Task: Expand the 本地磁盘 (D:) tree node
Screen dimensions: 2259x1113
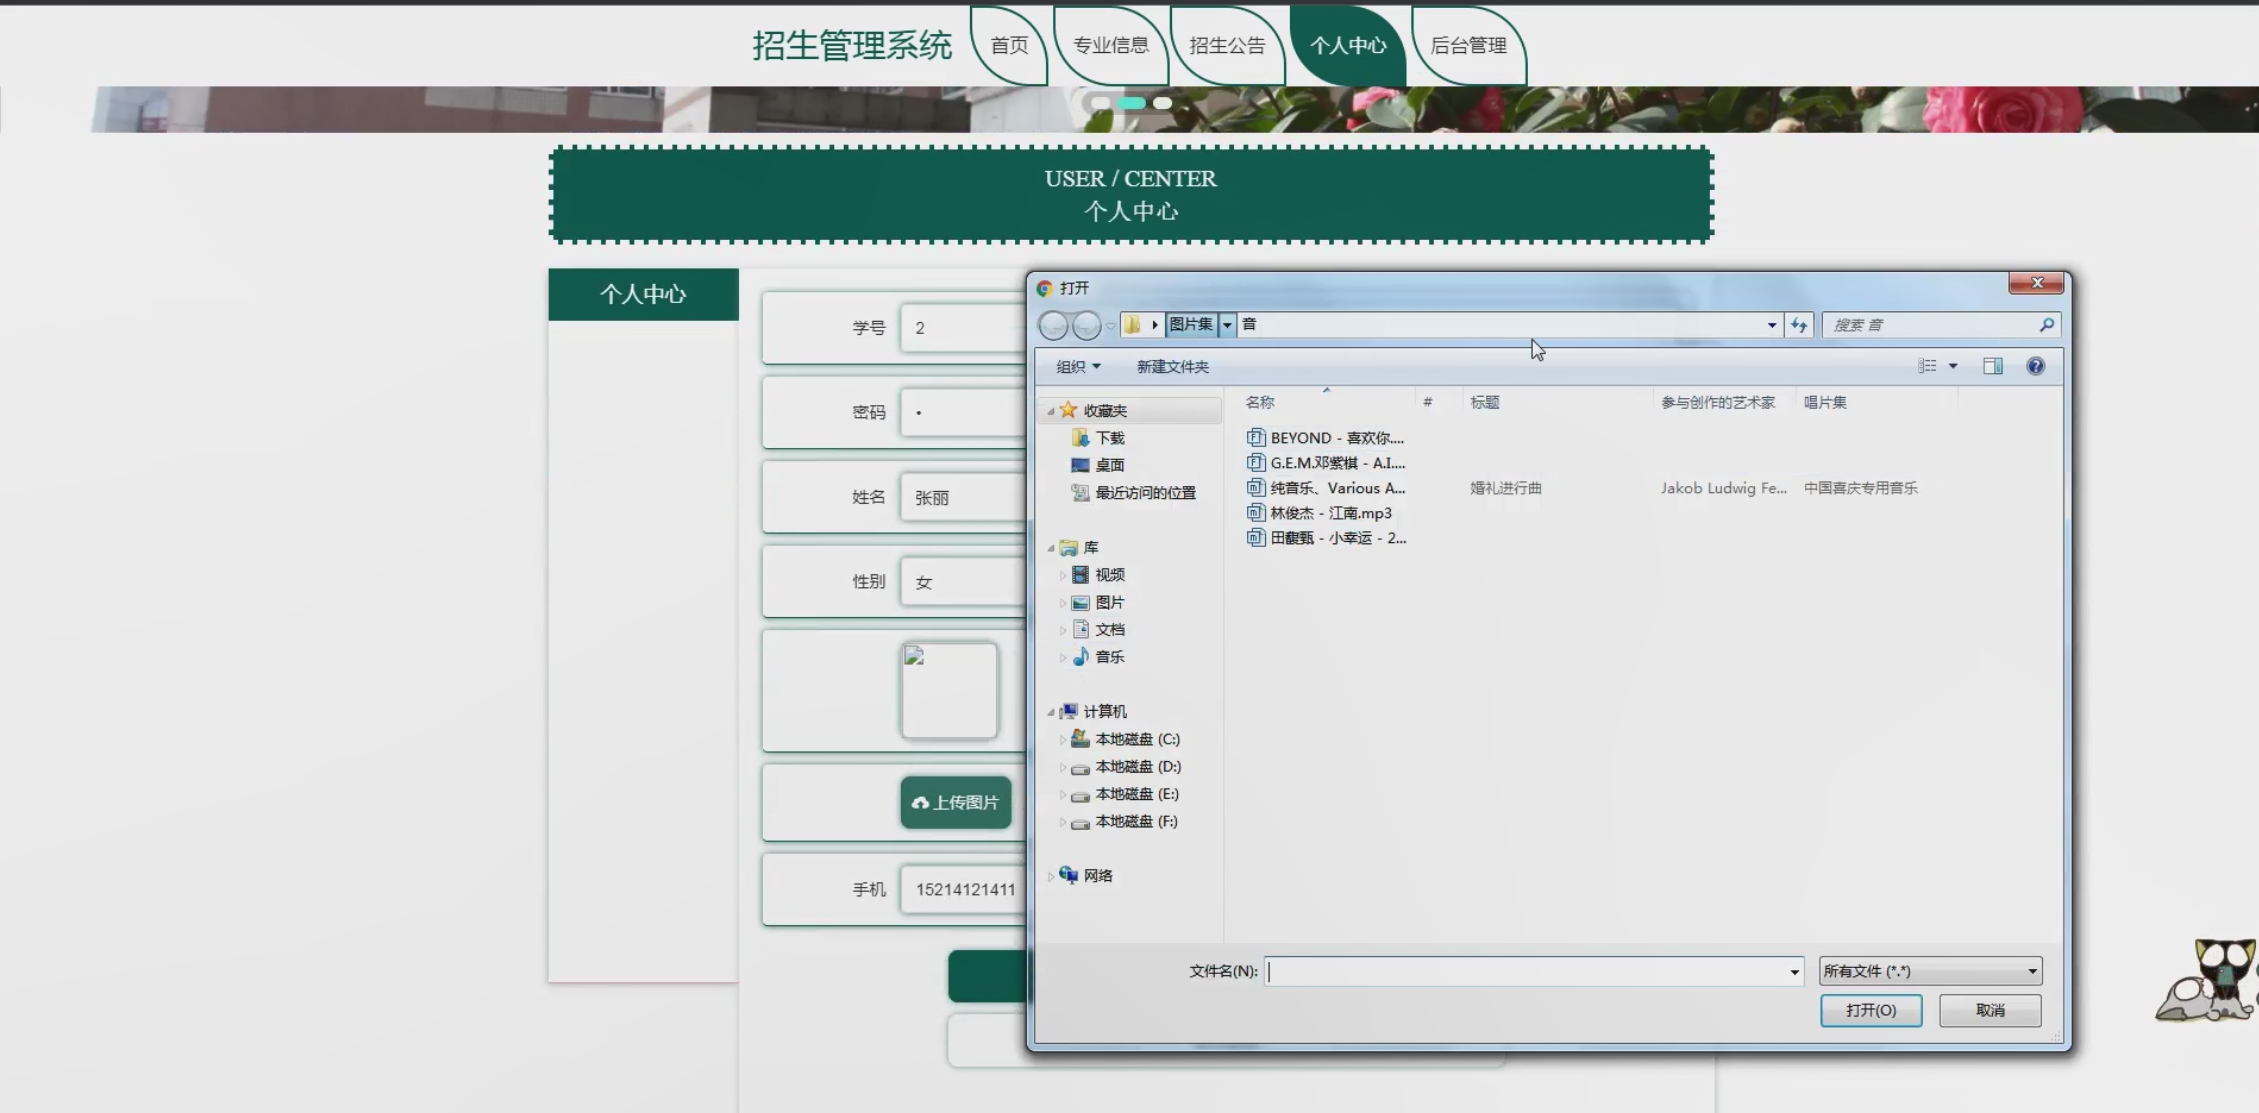Action: pos(1062,767)
